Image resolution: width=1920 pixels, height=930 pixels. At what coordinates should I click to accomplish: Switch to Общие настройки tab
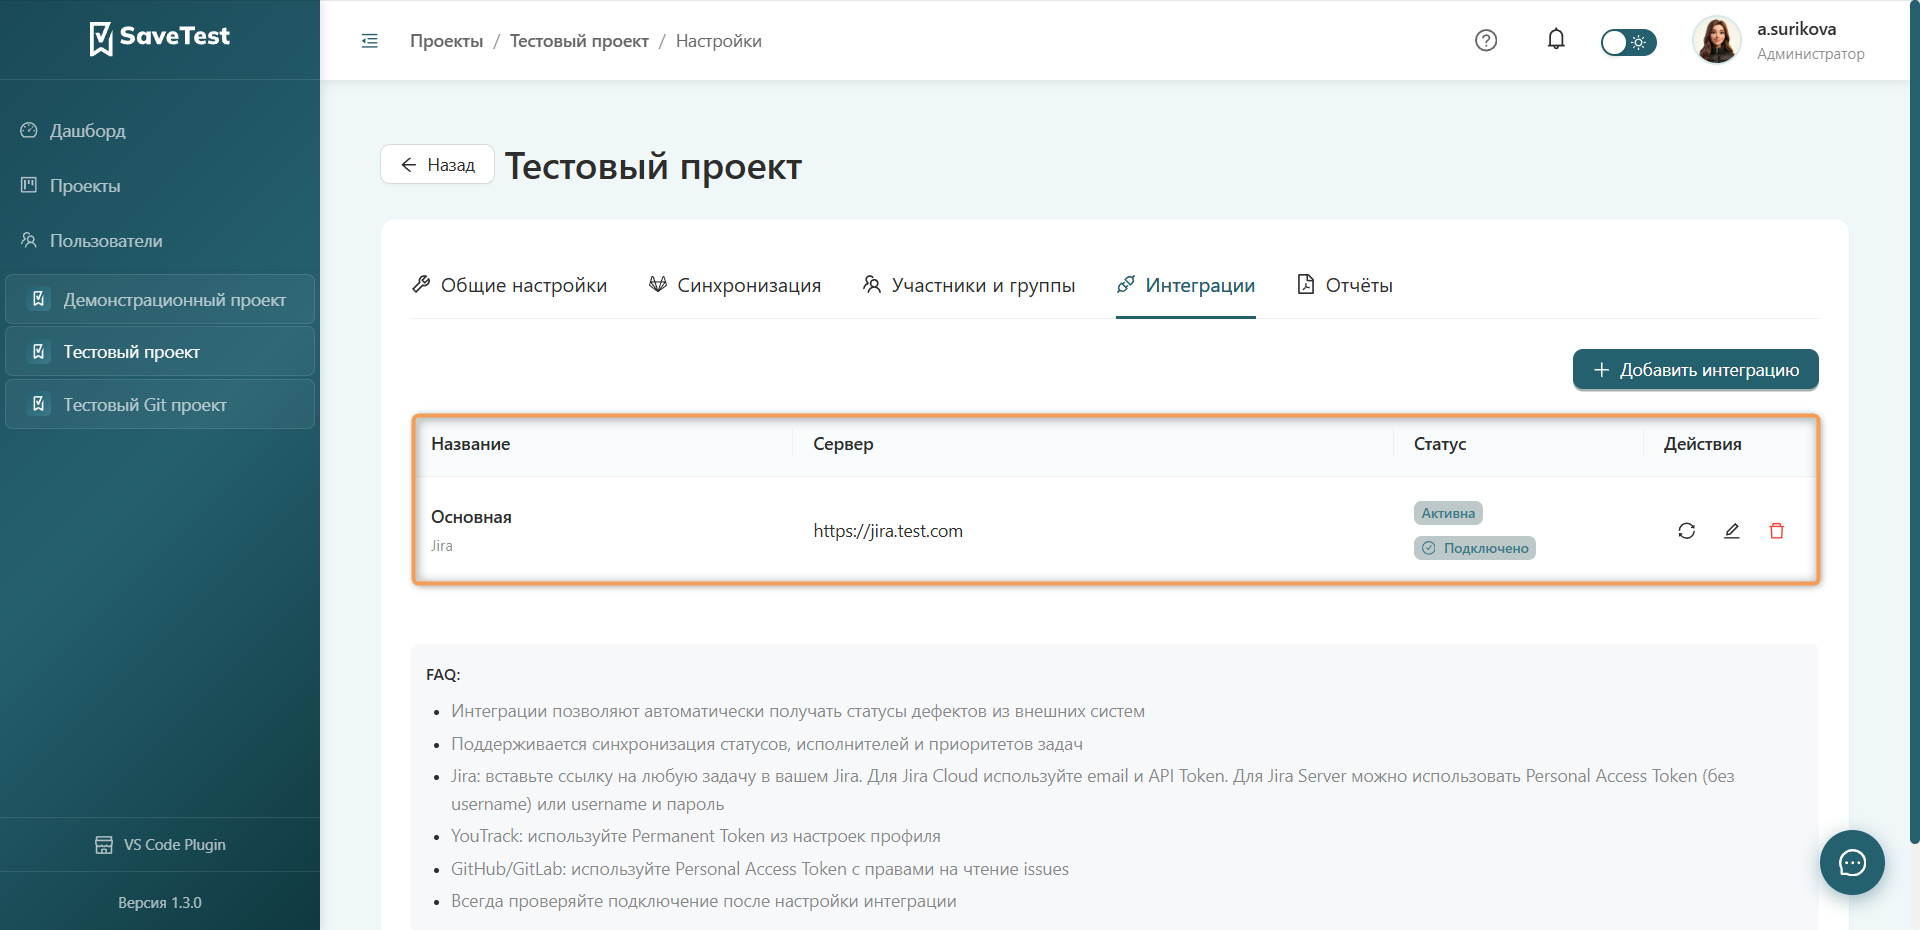(509, 285)
